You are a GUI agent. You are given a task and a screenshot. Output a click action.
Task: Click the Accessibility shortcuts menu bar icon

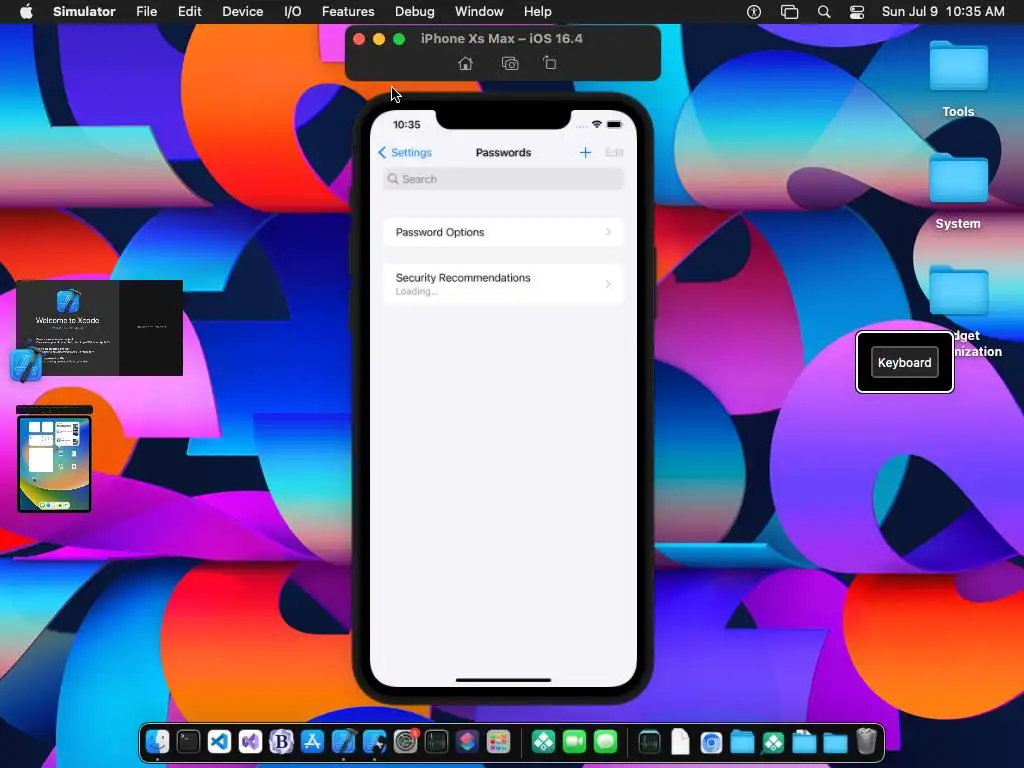(754, 12)
